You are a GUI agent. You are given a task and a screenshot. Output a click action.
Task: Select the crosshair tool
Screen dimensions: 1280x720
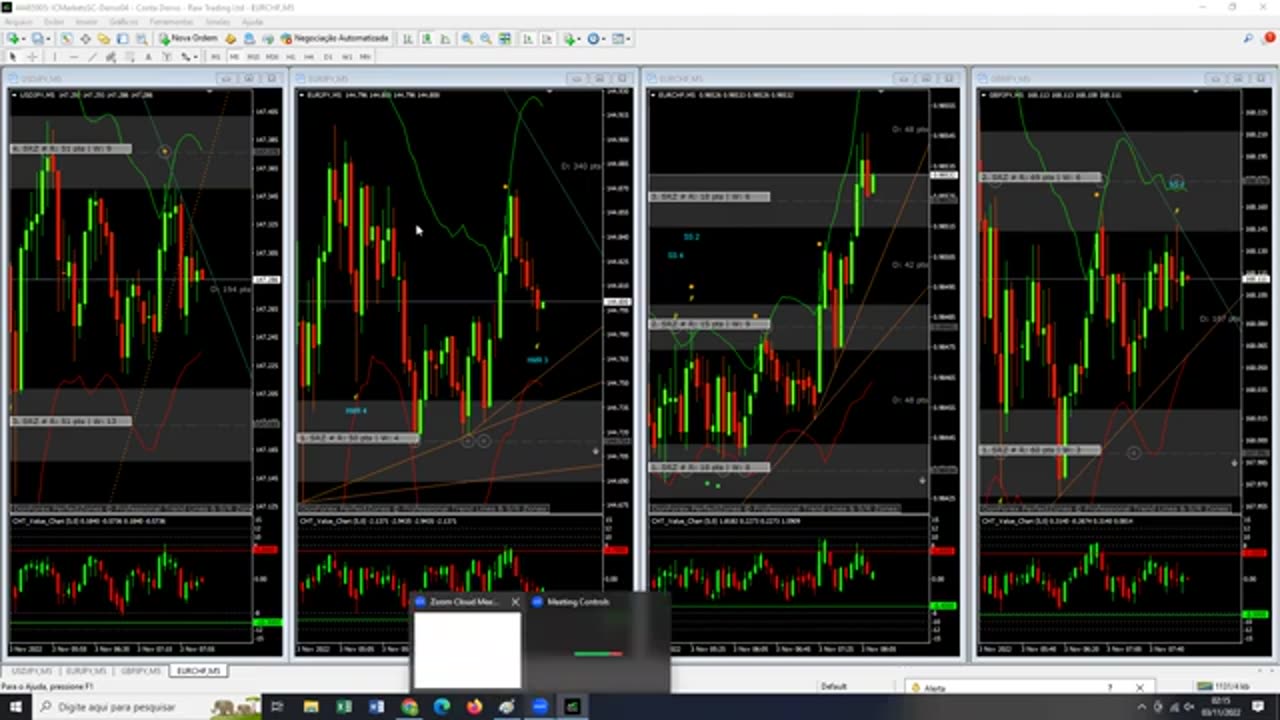[x=32, y=57]
